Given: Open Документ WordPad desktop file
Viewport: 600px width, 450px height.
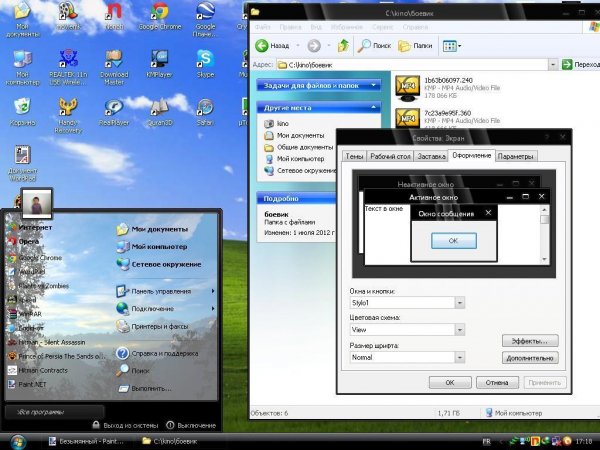Looking at the screenshot, I should coord(22,163).
